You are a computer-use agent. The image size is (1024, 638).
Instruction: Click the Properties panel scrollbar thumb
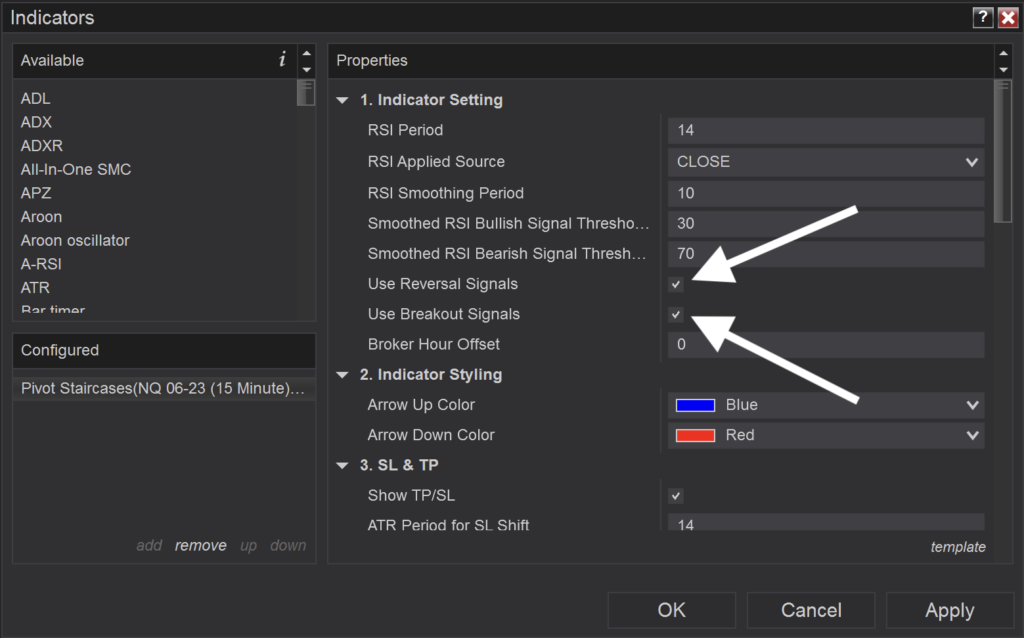1002,151
